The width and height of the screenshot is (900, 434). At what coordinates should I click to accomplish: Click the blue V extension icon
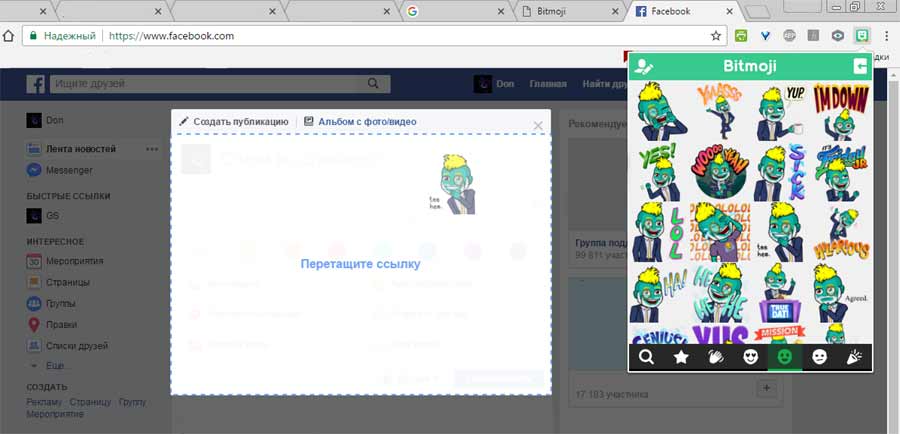coord(765,36)
